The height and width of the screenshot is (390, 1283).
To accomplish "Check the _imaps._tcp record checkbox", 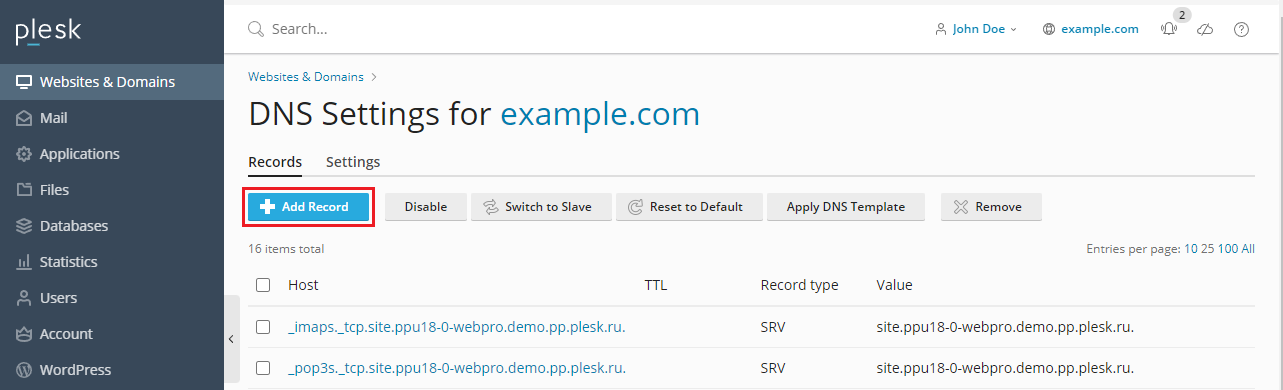I will click(x=263, y=327).
